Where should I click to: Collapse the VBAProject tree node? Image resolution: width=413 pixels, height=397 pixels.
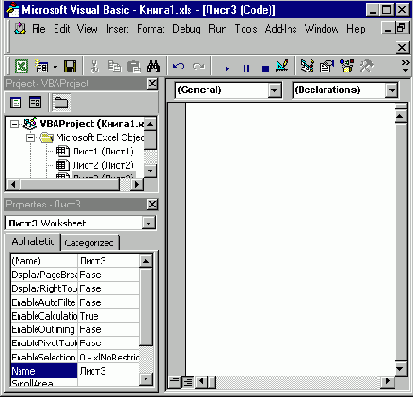pyautogui.click(x=14, y=124)
